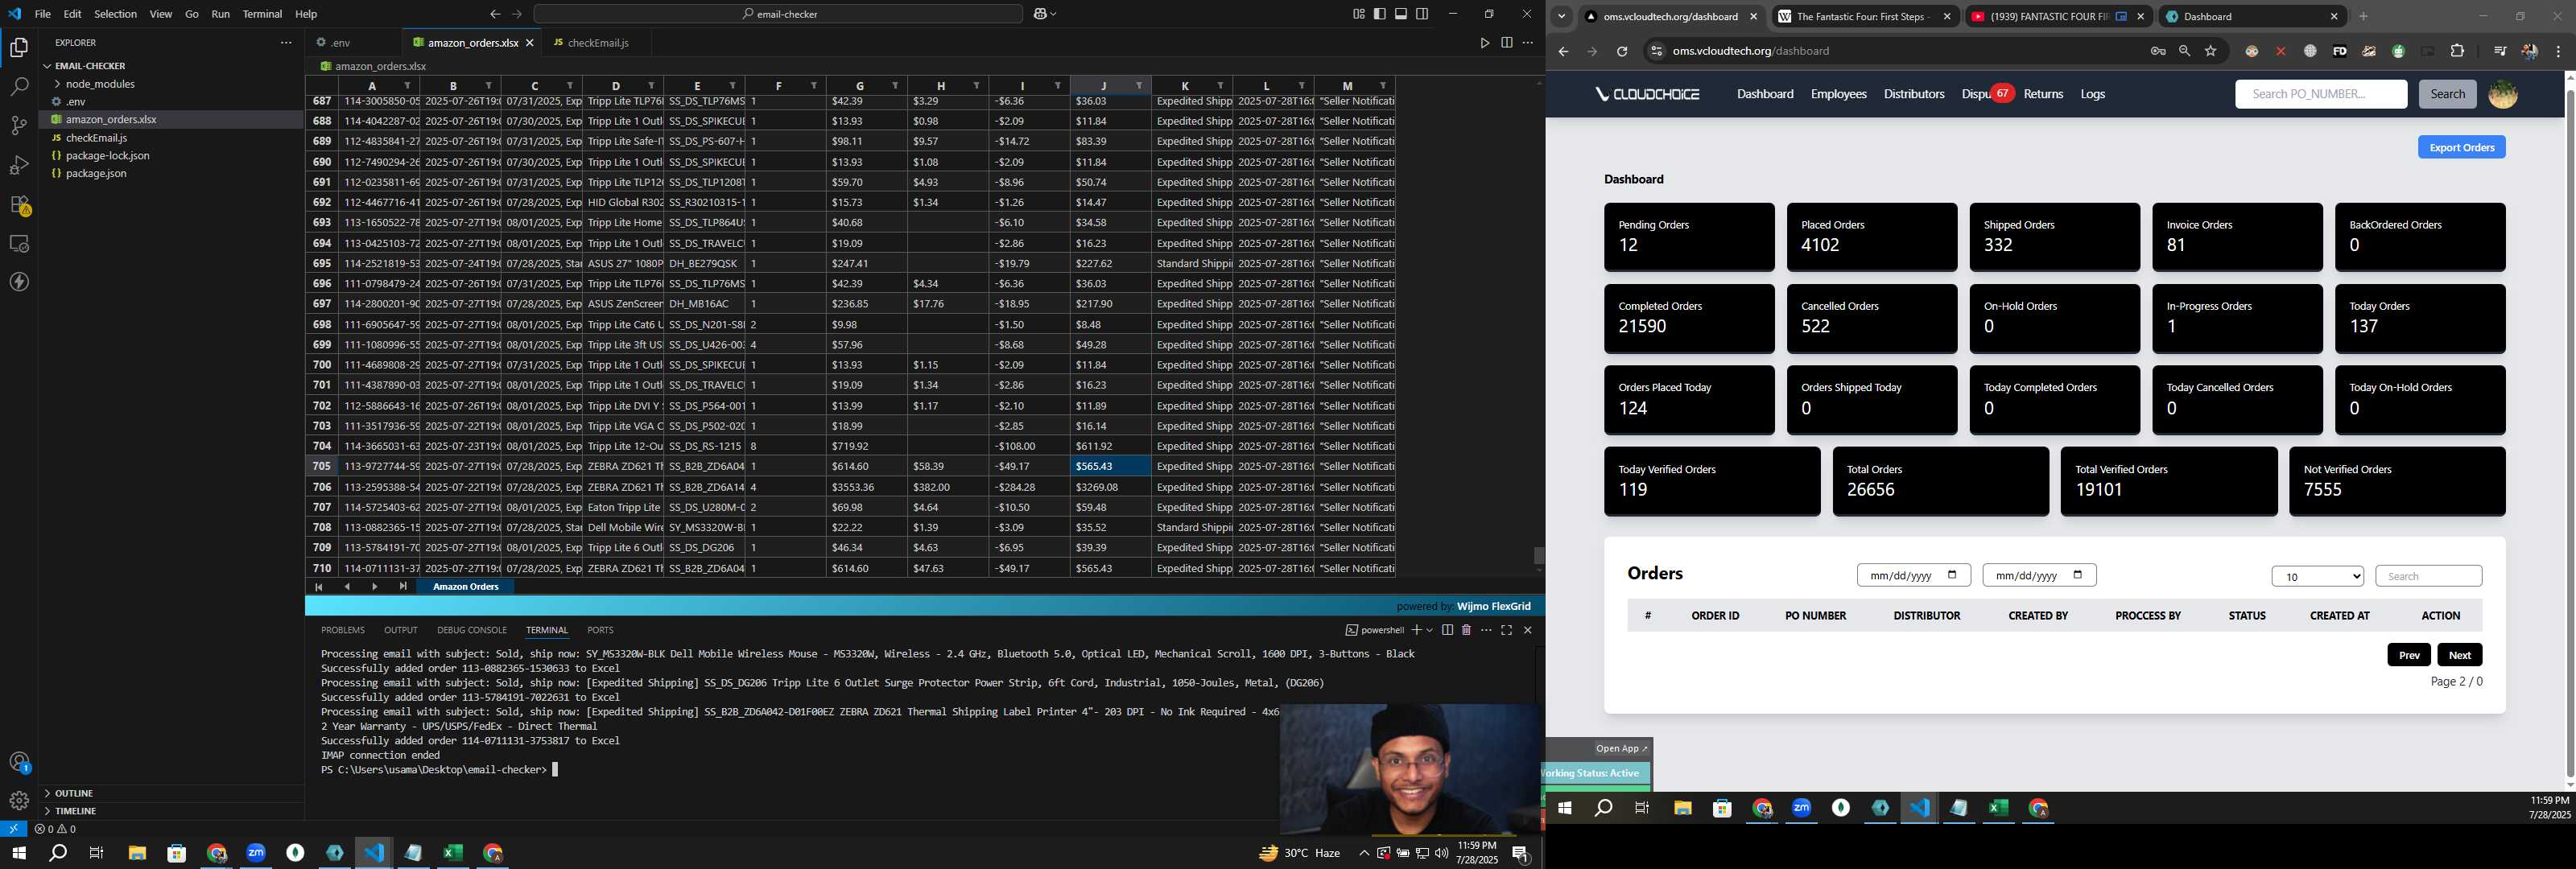Open the lightning-bolt Thunder Client icon

19,282
